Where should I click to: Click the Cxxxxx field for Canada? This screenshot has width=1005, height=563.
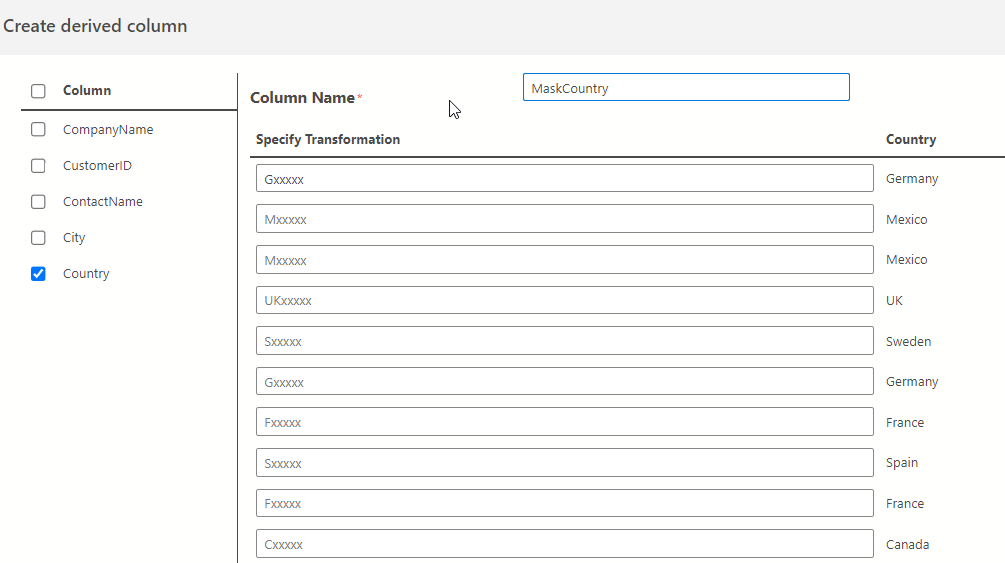click(564, 544)
